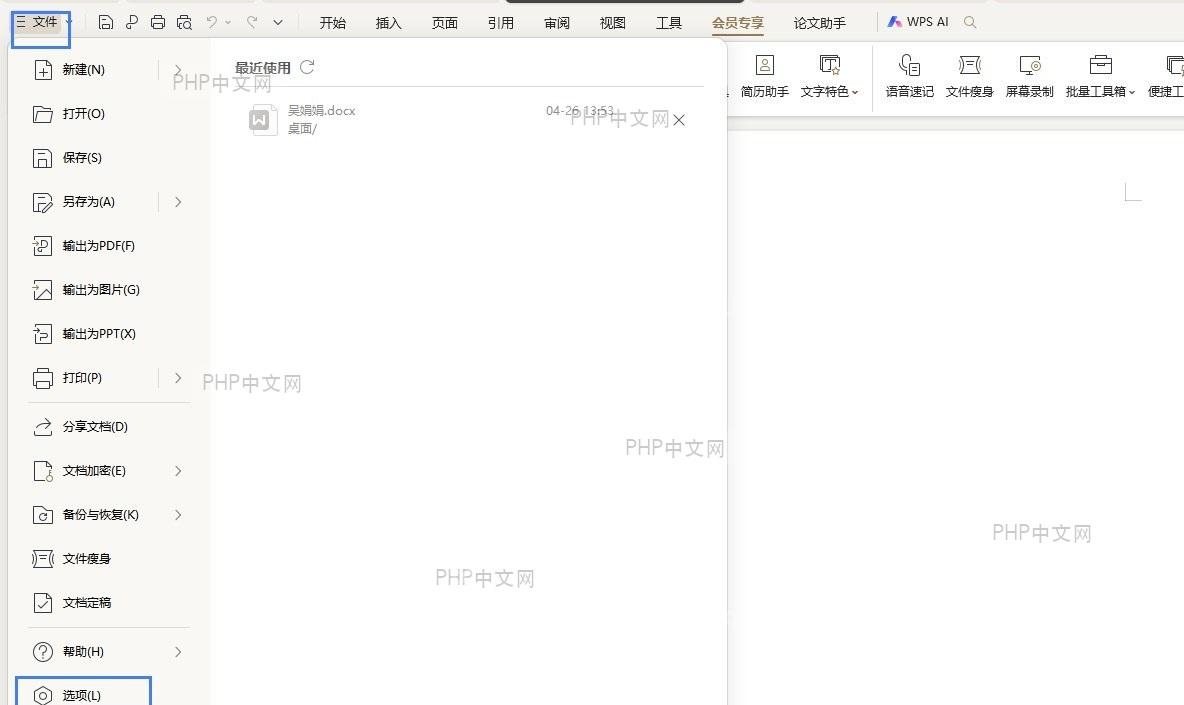Open the 文字特色 dropdown arrow

[x=855, y=92]
